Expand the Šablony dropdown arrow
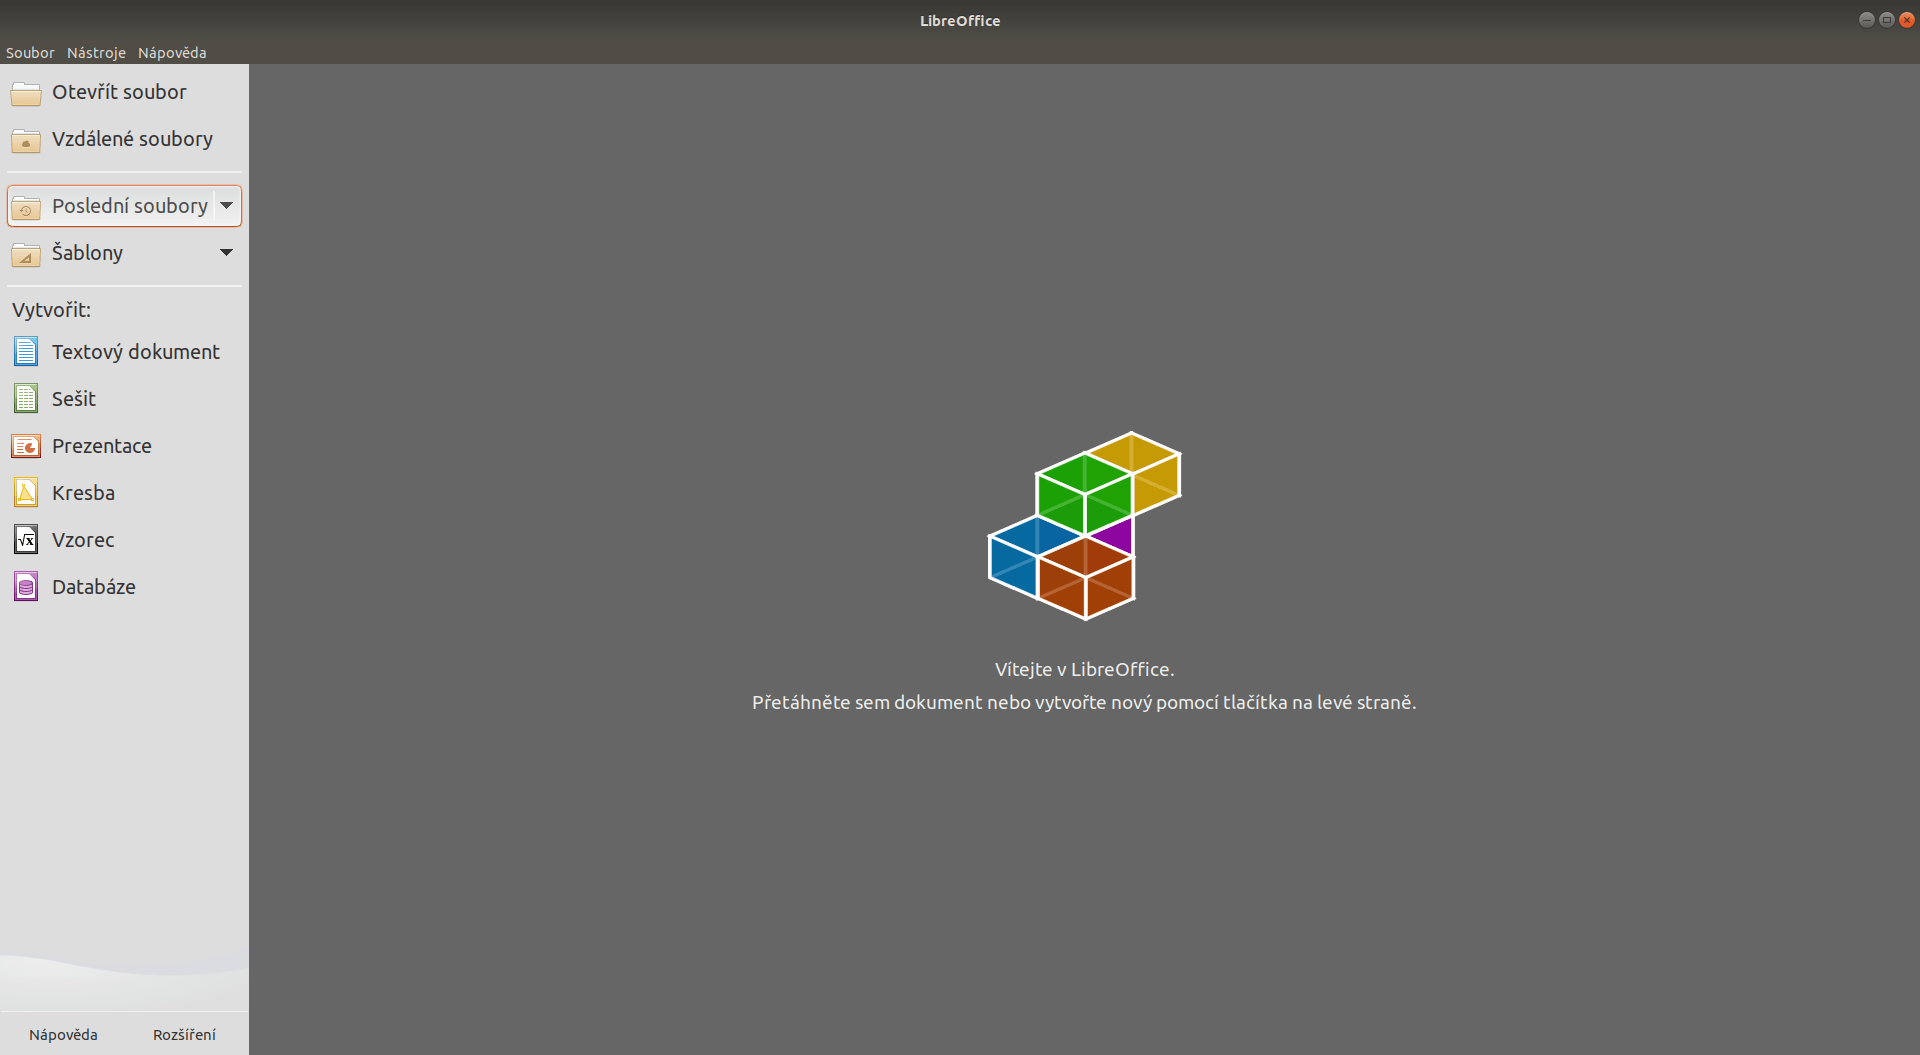This screenshot has width=1920, height=1055. point(227,253)
